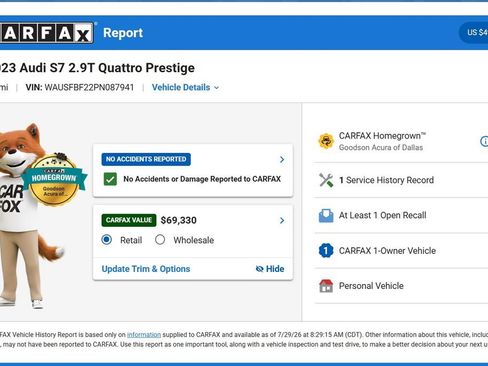Select the Wholesale value option
This screenshot has width=488, height=366.
[x=160, y=240]
